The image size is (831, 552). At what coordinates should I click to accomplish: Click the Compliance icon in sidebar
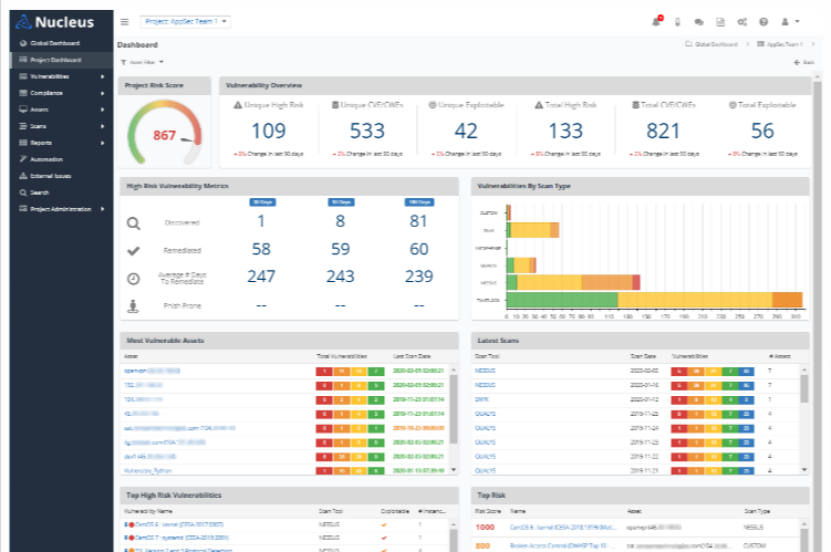[23, 93]
